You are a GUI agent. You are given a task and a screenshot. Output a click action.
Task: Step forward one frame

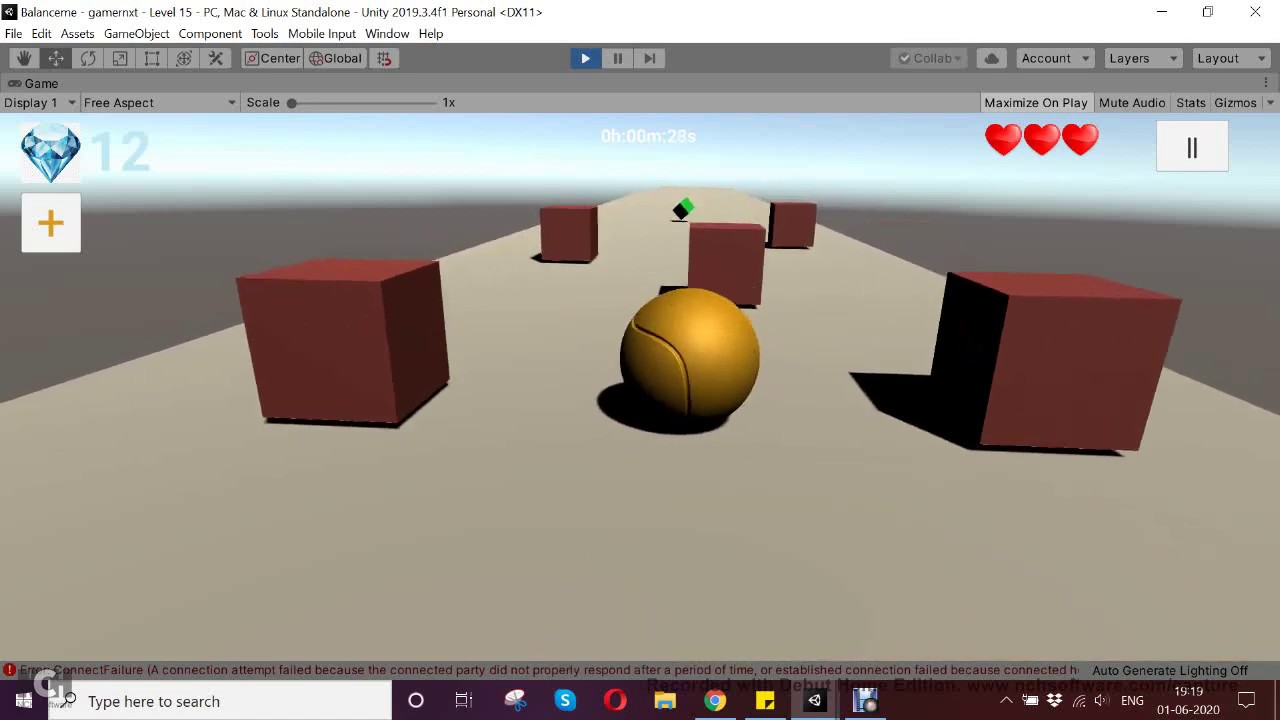pyautogui.click(x=649, y=58)
